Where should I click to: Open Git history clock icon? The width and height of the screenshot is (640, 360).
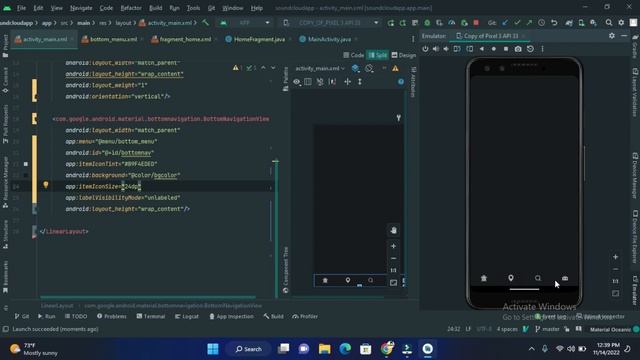click(x=541, y=23)
